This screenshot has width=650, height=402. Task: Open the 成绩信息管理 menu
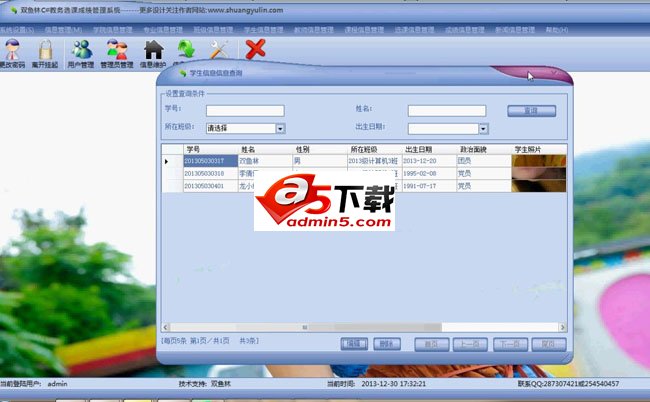[x=465, y=30]
